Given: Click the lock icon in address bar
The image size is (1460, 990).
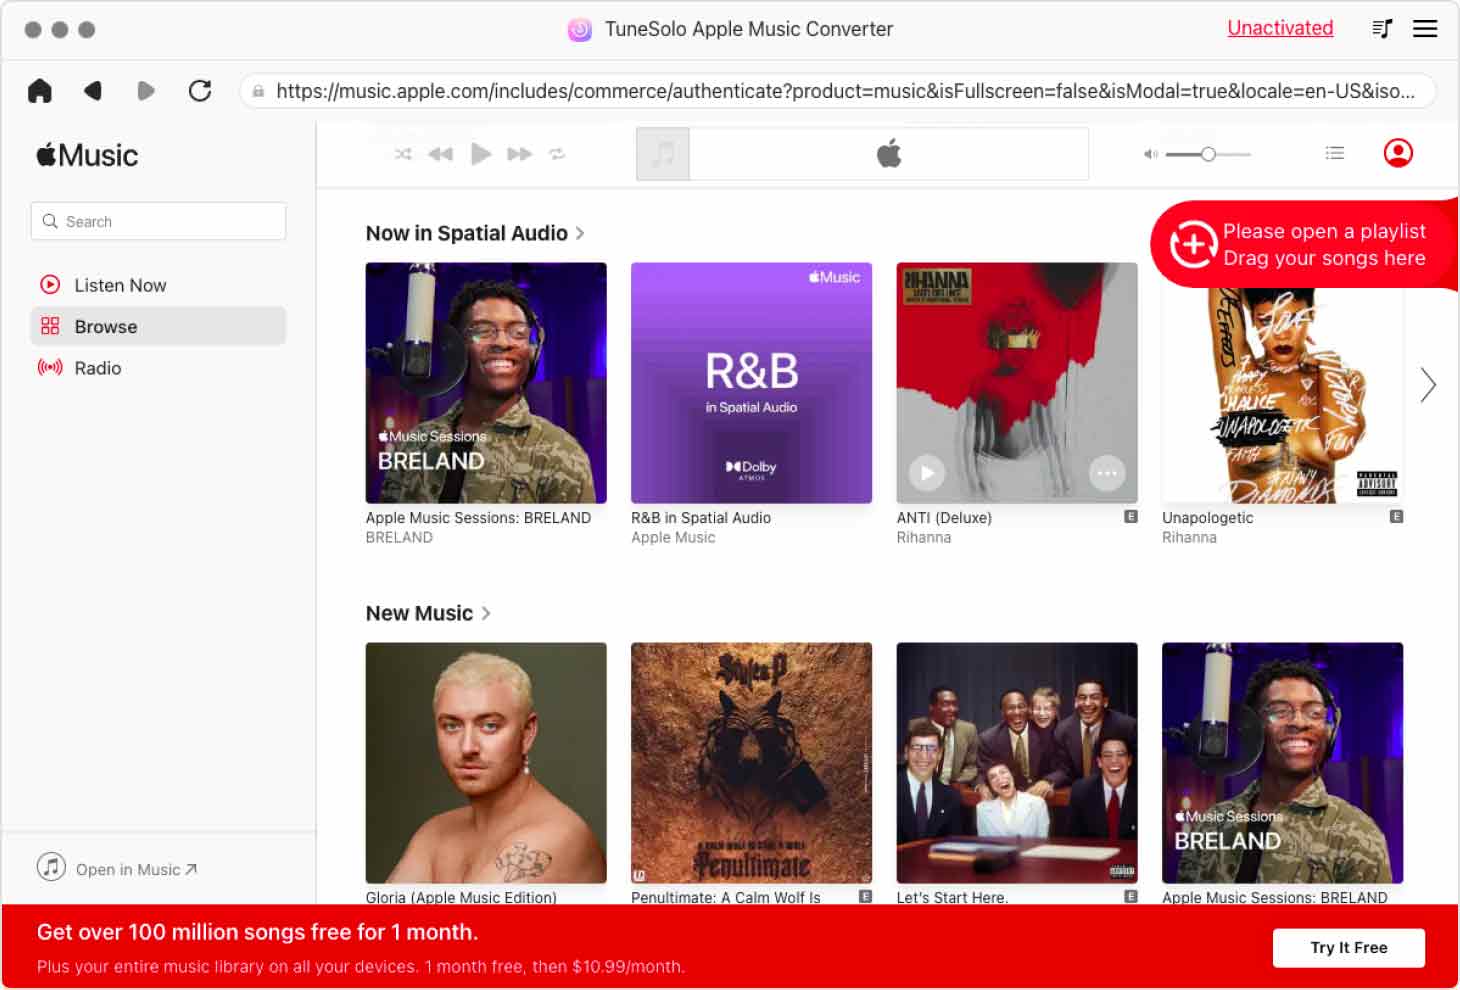Looking at the screenshot, I should (x=258, y=91).
